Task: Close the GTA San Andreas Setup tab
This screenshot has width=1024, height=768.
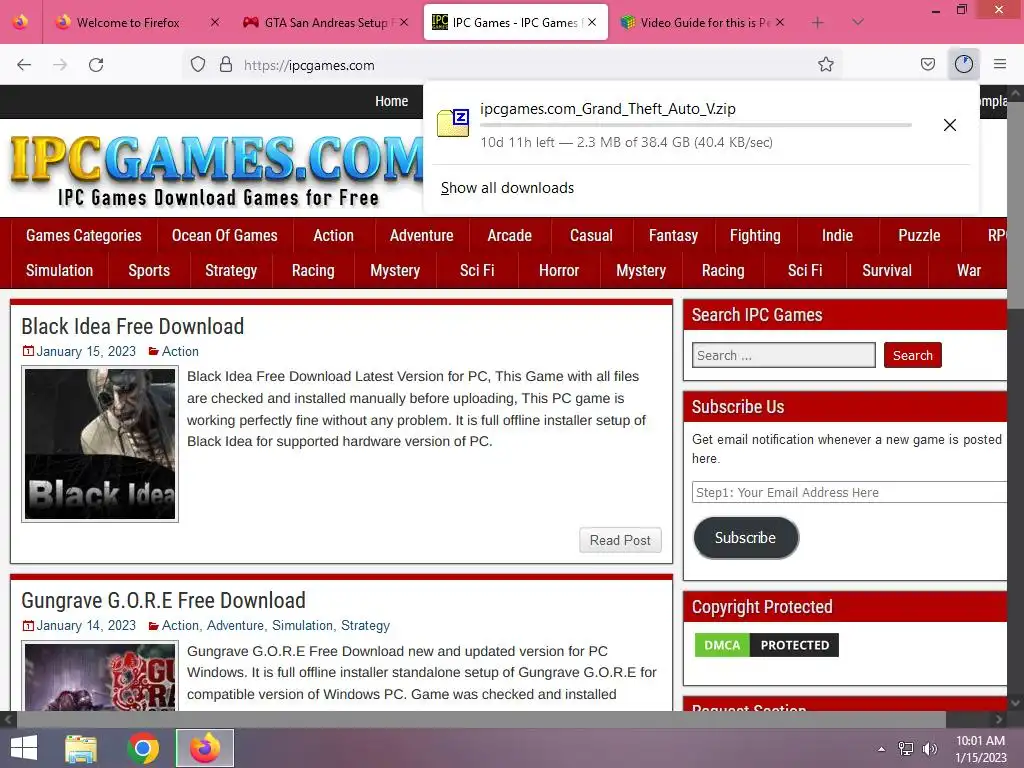Action: click(404, 22)
